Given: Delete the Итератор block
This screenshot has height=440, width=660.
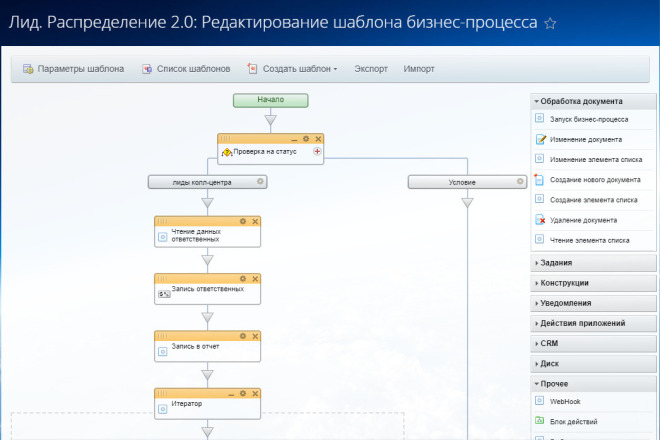Looking at the screenshot, I should click(x=255, y=394).
